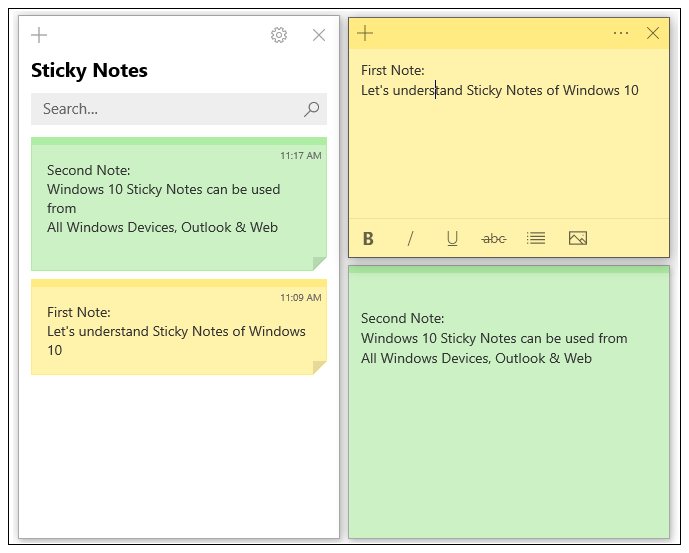Click "All Windows Devices, Outlook & Web" in green note window
Screen dimensions: 689x553
(476, 358)
